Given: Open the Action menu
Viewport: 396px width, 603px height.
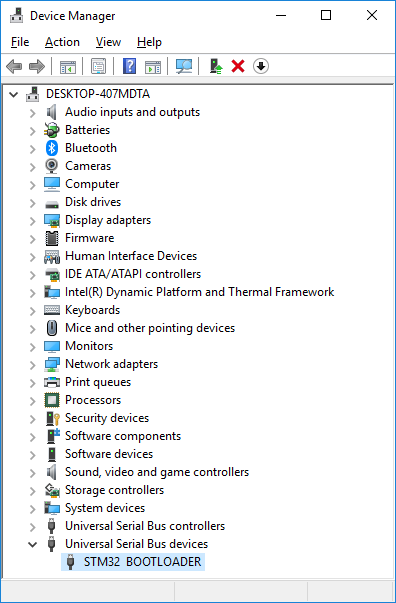Looking at the screenshot, I should [62, 42].
